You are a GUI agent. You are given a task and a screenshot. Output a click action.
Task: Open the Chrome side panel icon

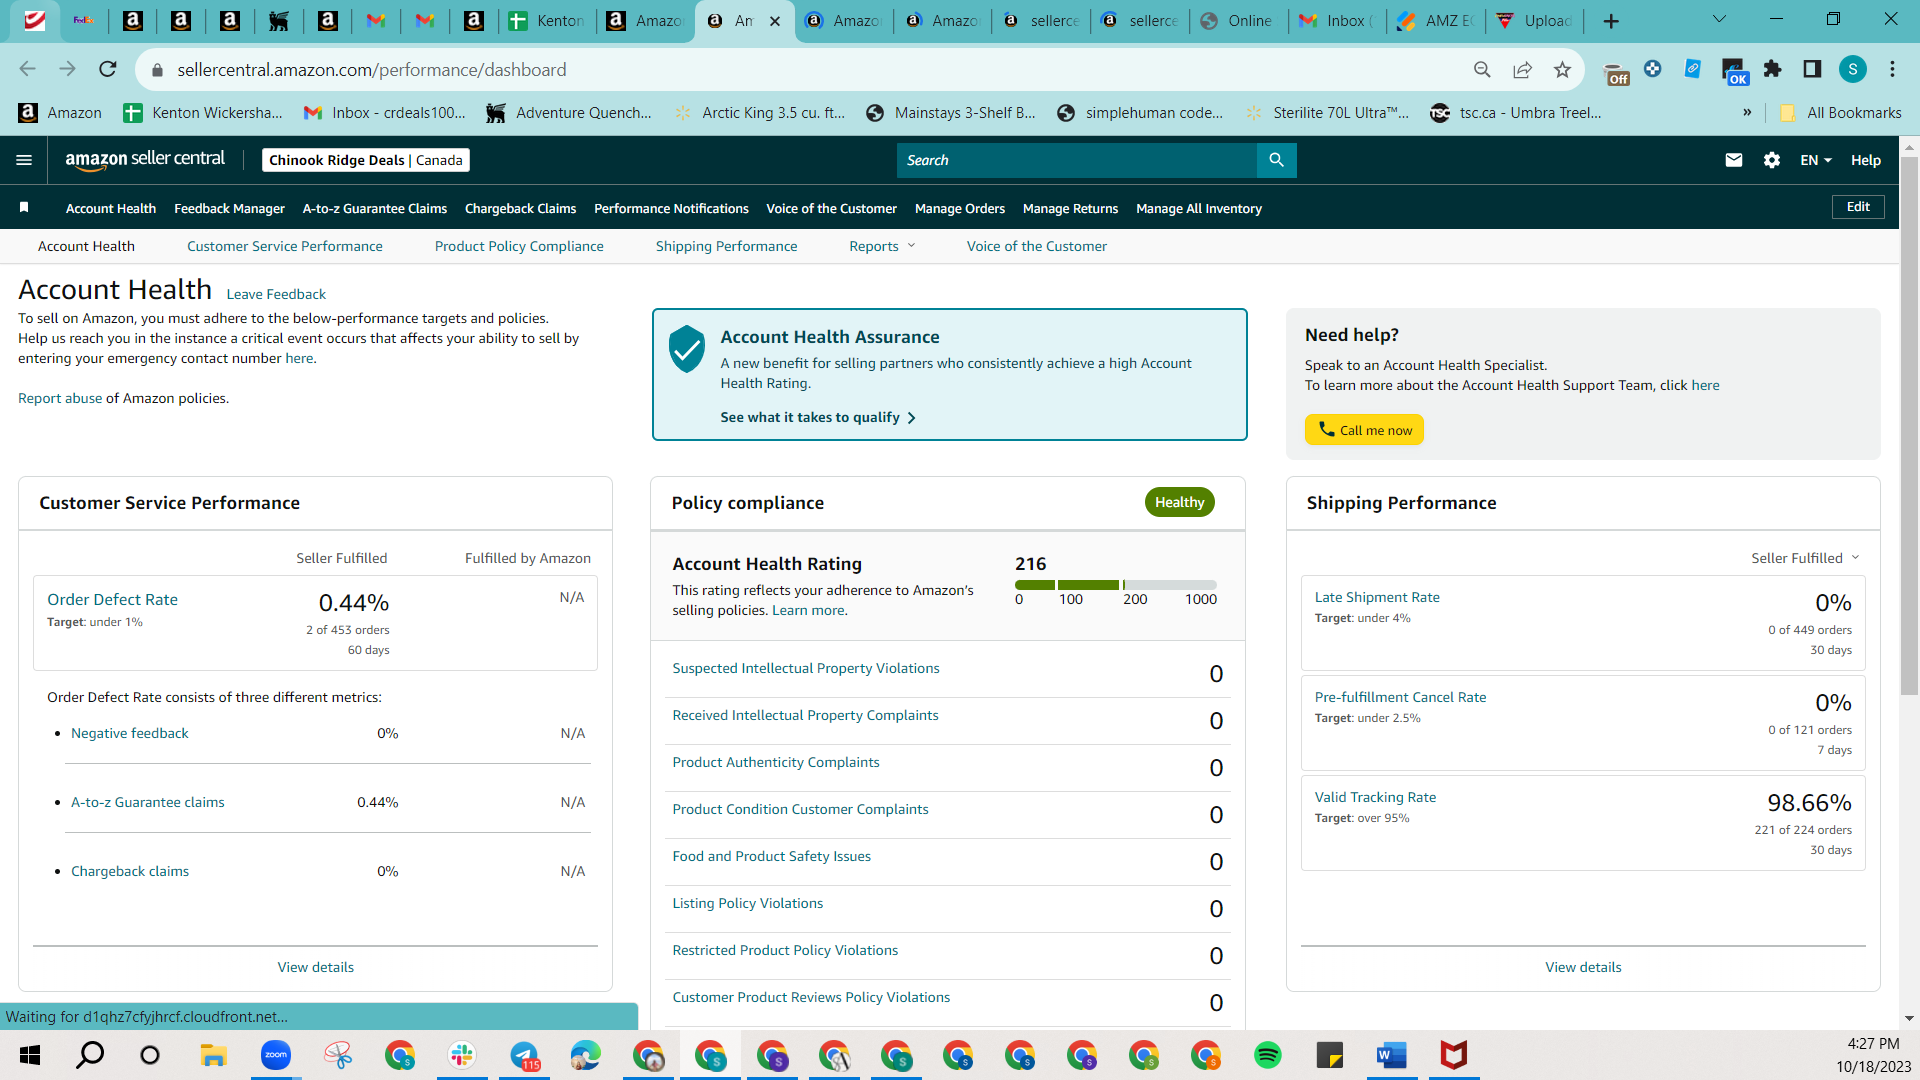point(1812,69)
